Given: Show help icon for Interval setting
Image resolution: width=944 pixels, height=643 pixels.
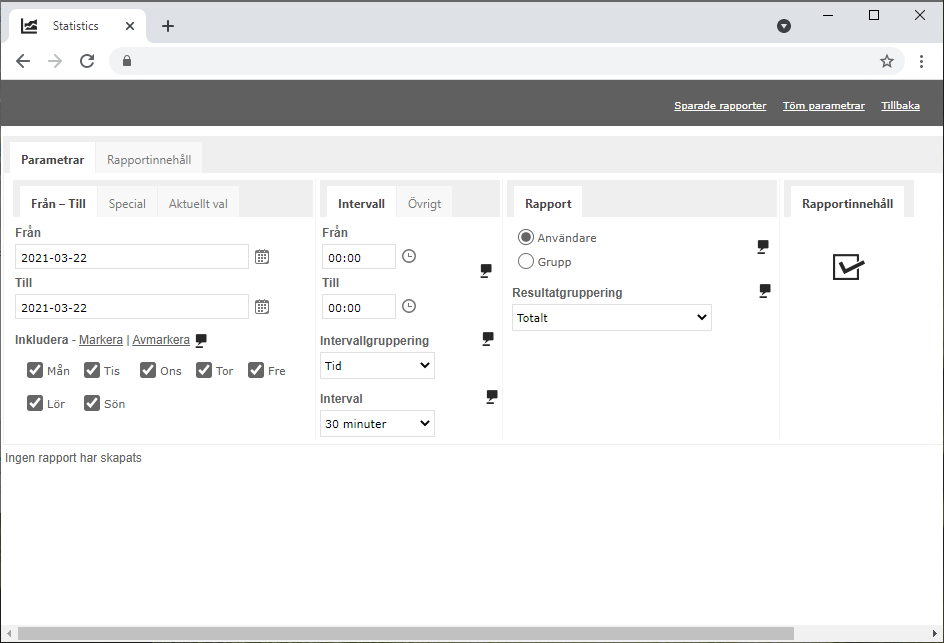Looking at the screenshot, I should point(492,397).
